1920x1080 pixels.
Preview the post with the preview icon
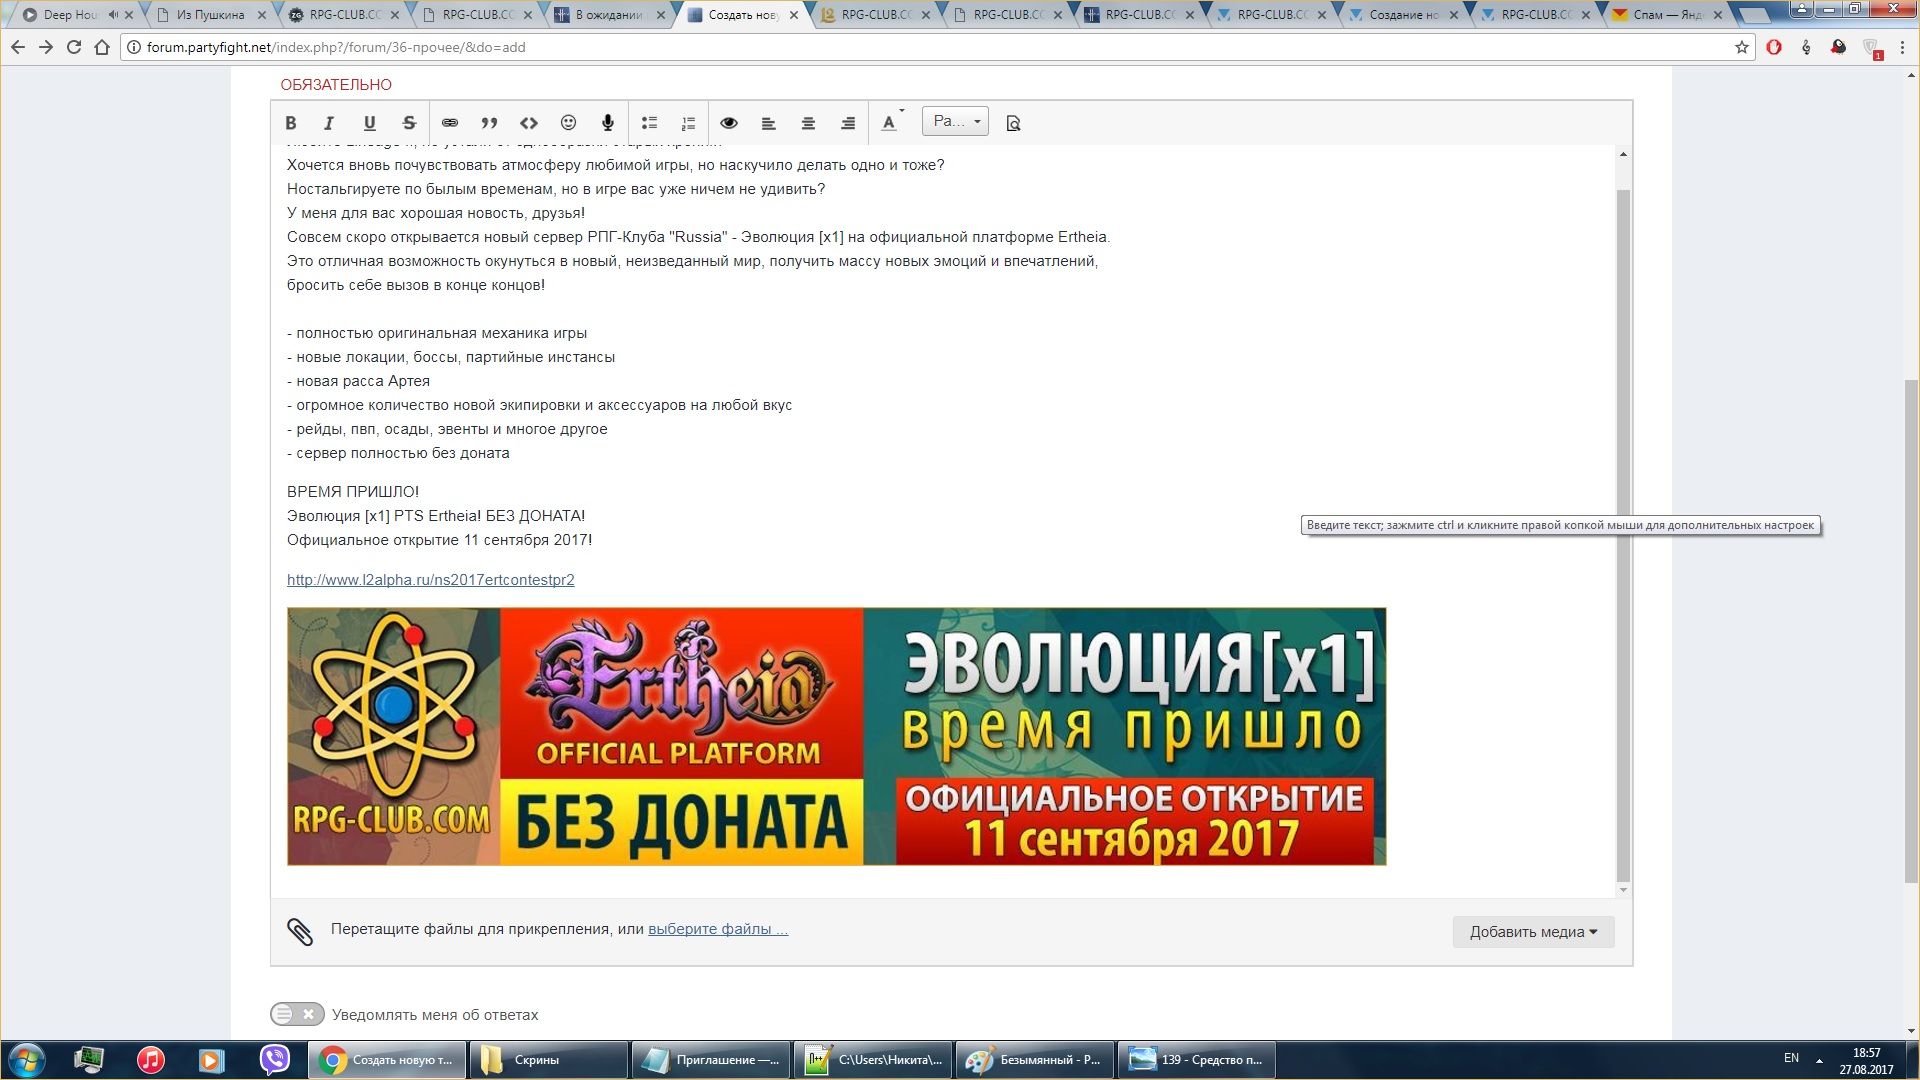point(1013,123)
